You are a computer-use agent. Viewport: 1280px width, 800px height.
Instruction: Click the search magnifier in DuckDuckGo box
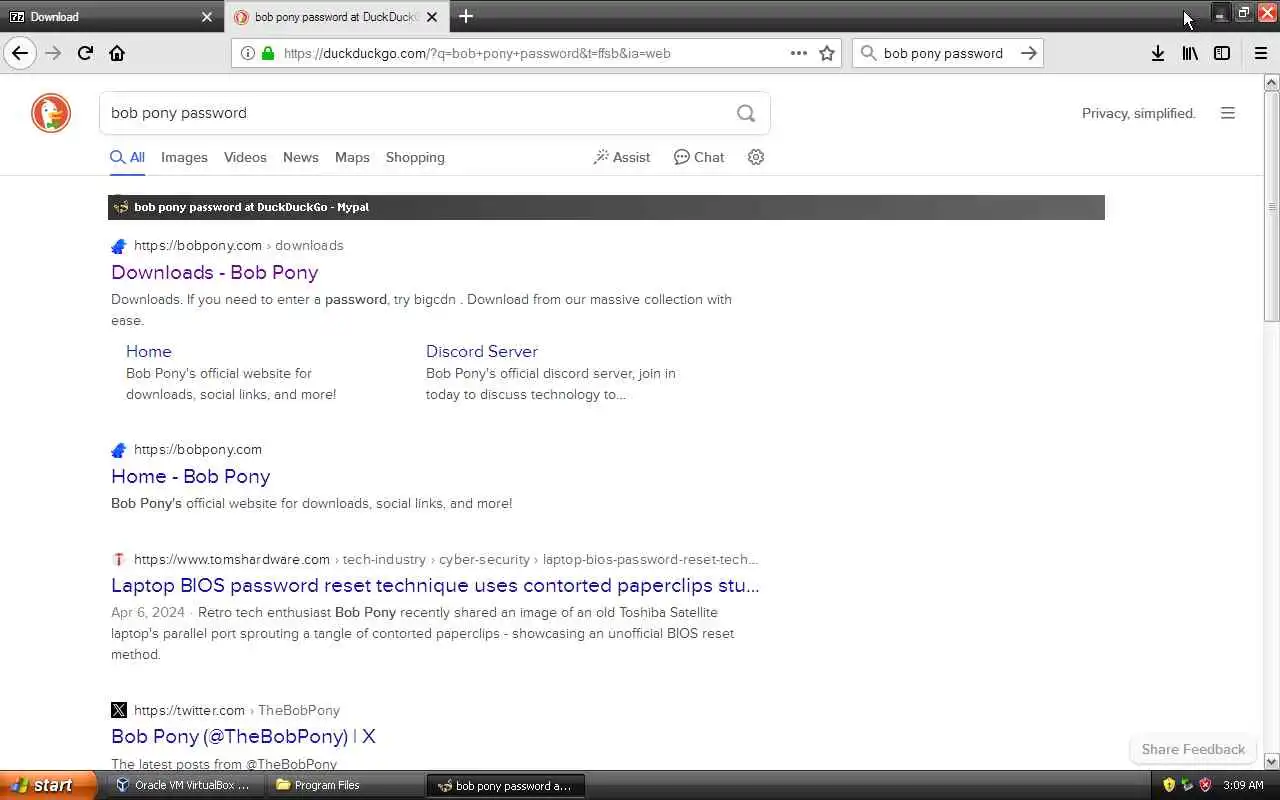point(746,113)
